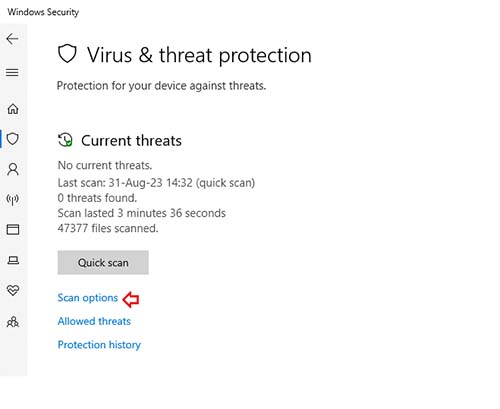Go back using the left arrow
This screenshot has height=409, width=500.
pyautogui.click(x=12, y=39)
